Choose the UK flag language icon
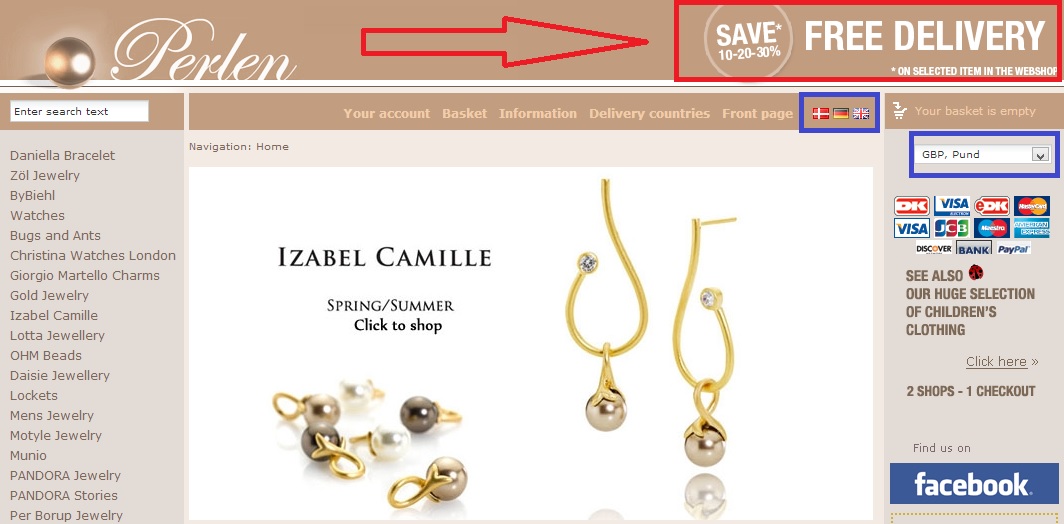The image size is (1064, 524). pos(861,113)
